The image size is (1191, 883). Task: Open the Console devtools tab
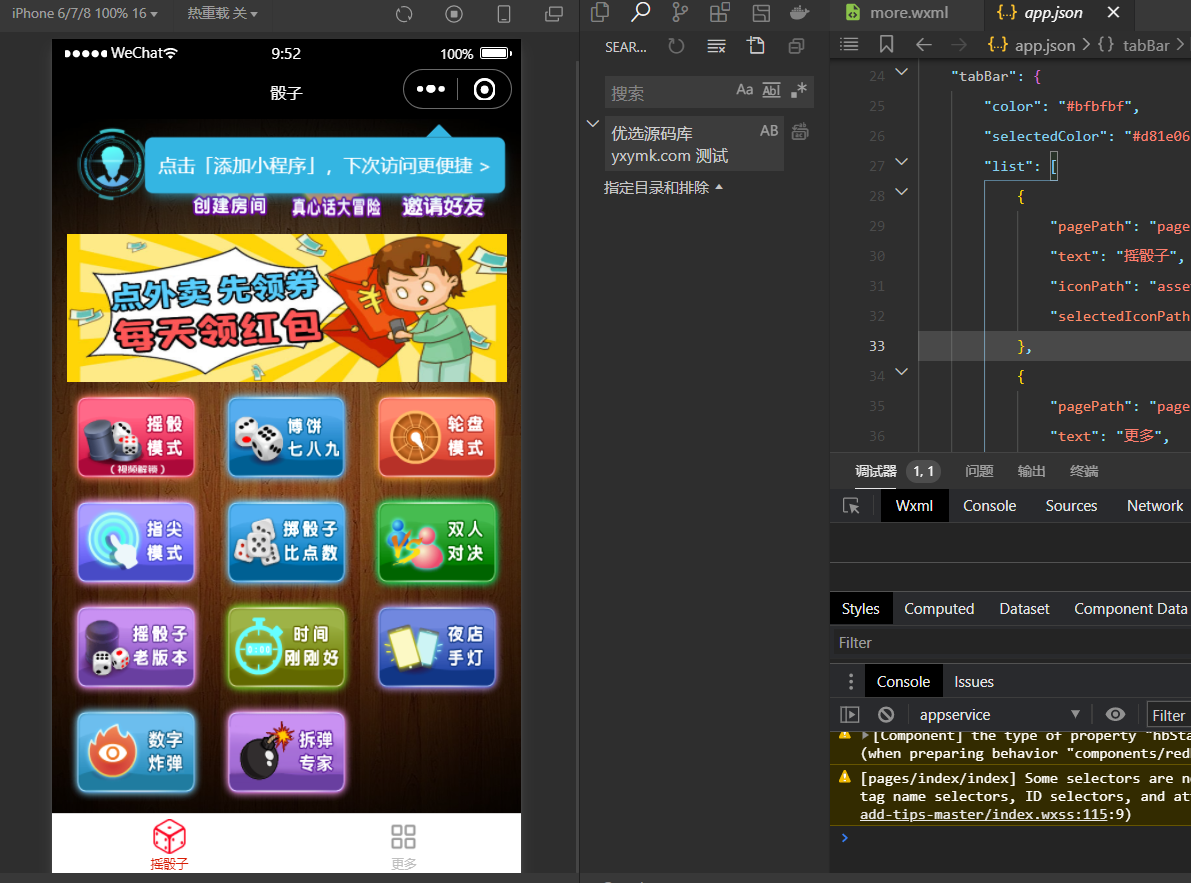(989, 506)
